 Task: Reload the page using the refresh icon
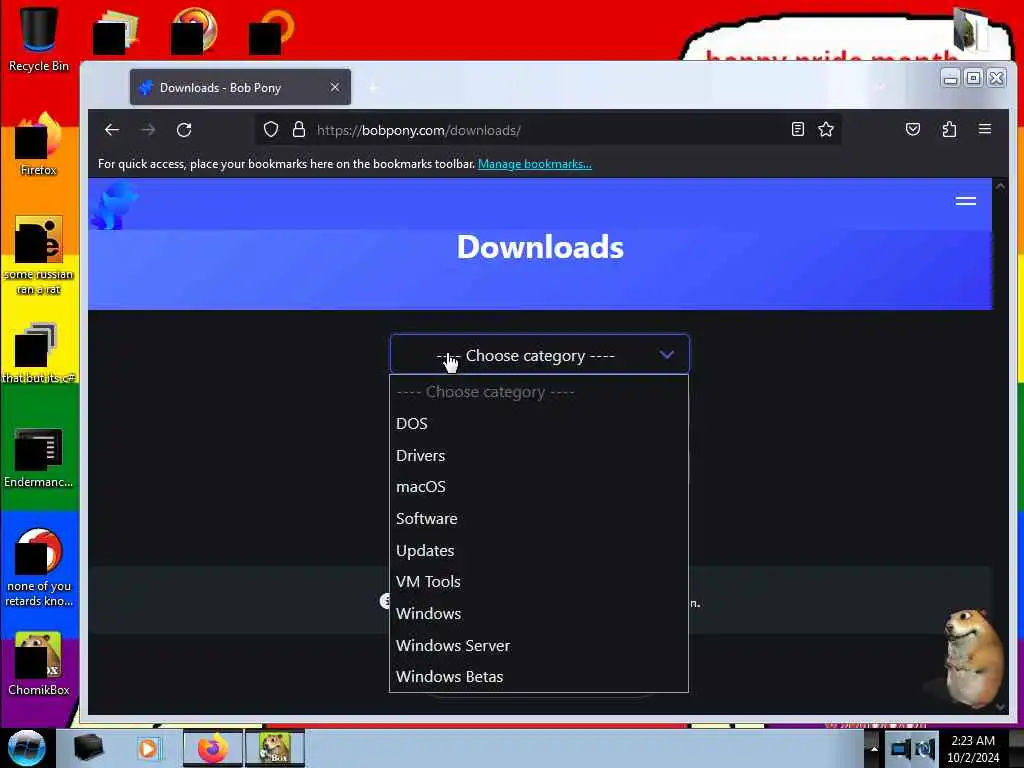pos(184,130)
